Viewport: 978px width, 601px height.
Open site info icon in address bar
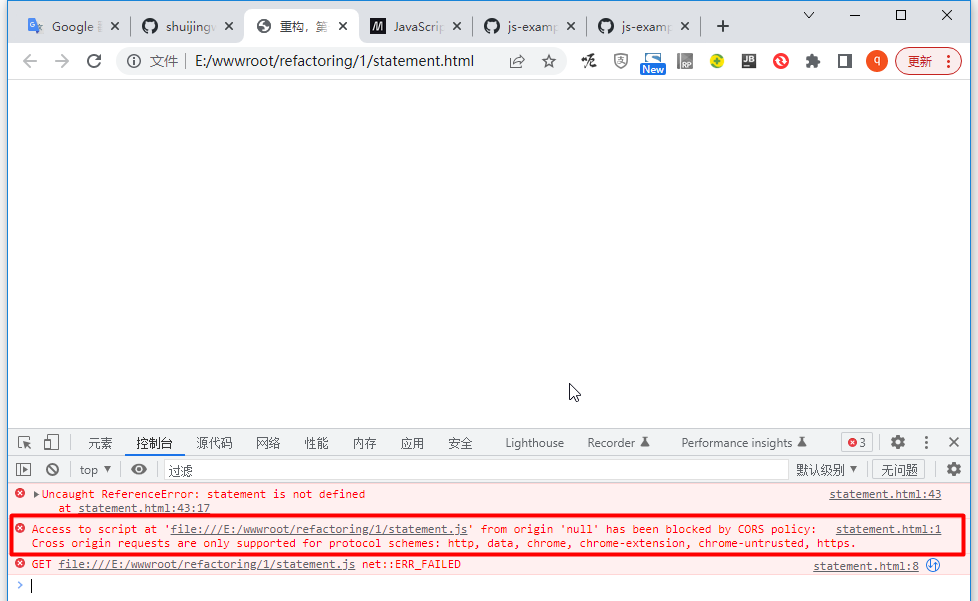click(x=133, y=61)
